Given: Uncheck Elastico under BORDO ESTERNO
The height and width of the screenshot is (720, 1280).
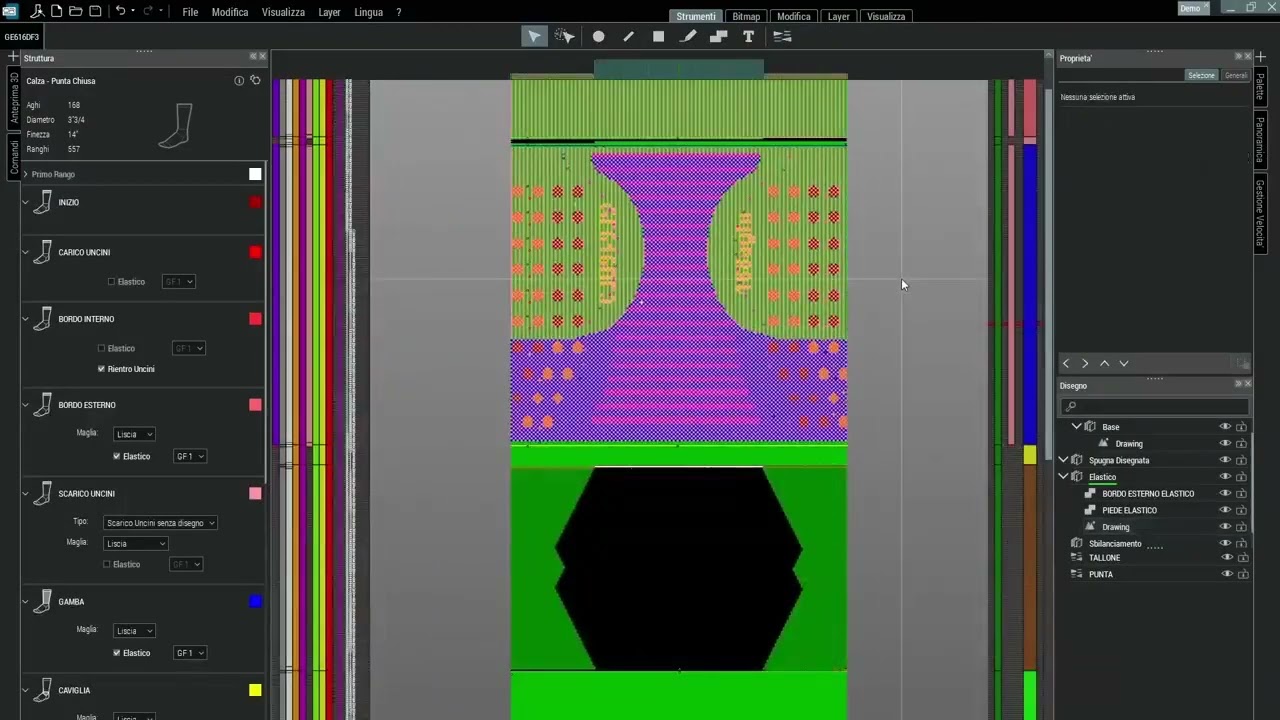Looking at the screenshot, I should (117, 456).
